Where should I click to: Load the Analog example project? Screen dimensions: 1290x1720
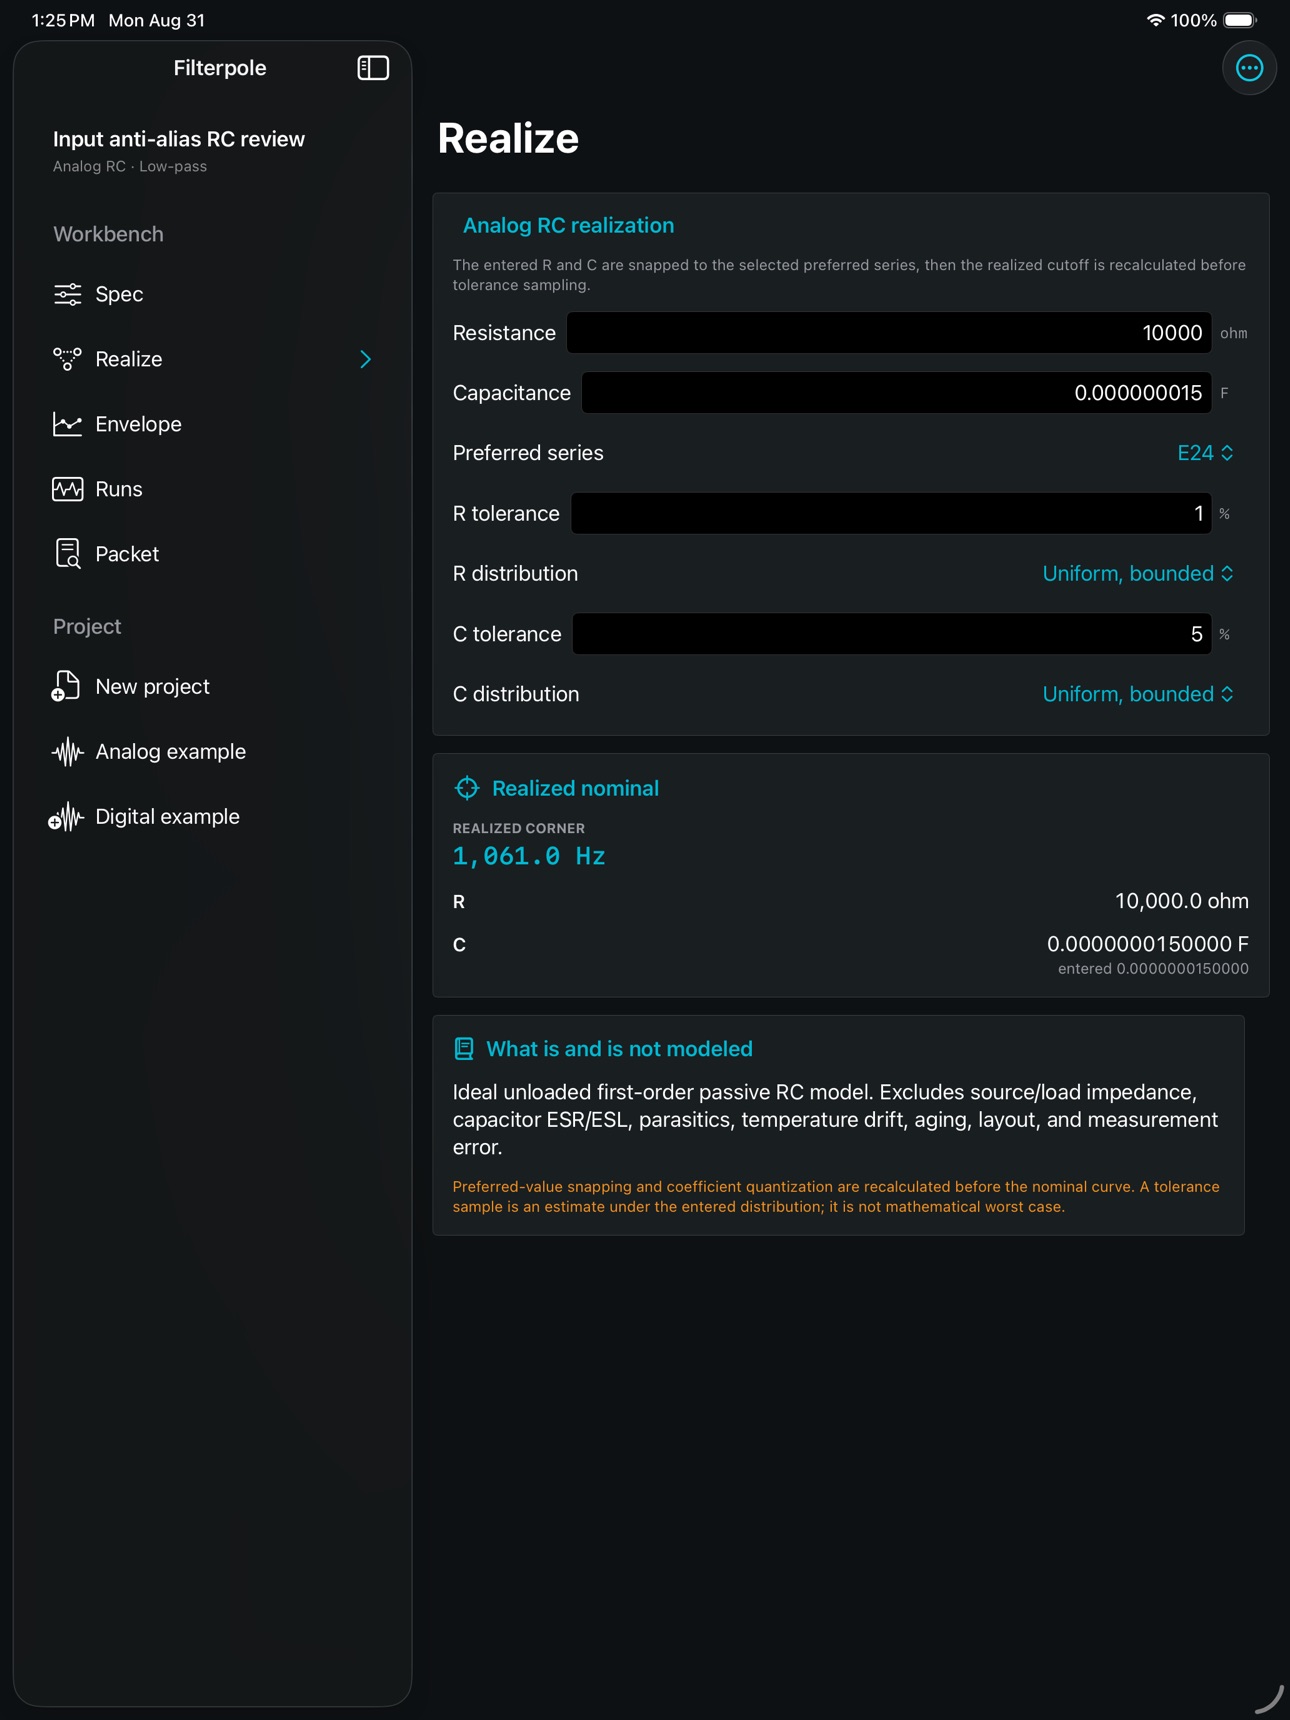point(213,752)
